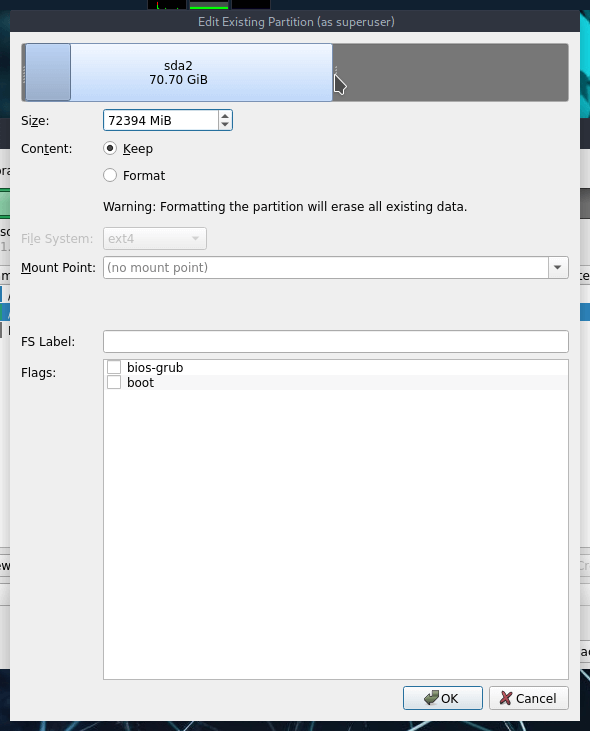Open the Mount Point dropdown arrow

558,268
